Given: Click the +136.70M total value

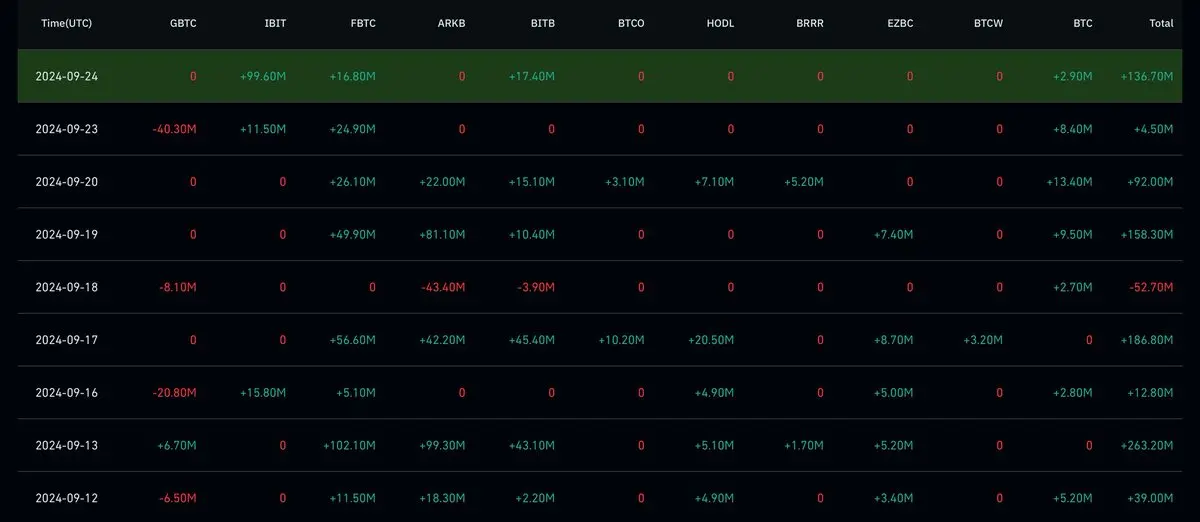Looking at the screenshot, I should click(1148, 76).
